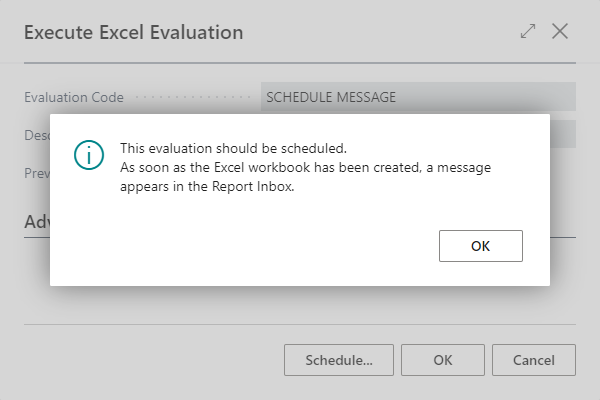Click the partially hidden Prev... field label
The width and height of the screenshot is (600, 400).
pyautogui.click(x=37, y=172)
